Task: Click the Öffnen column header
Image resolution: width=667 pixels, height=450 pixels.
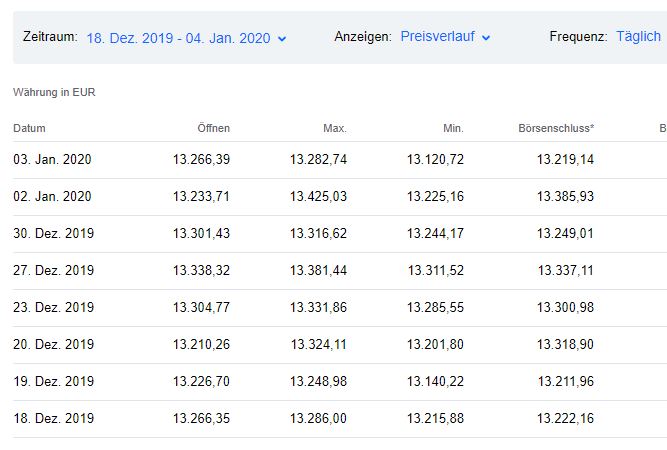Action: (213, 128)
